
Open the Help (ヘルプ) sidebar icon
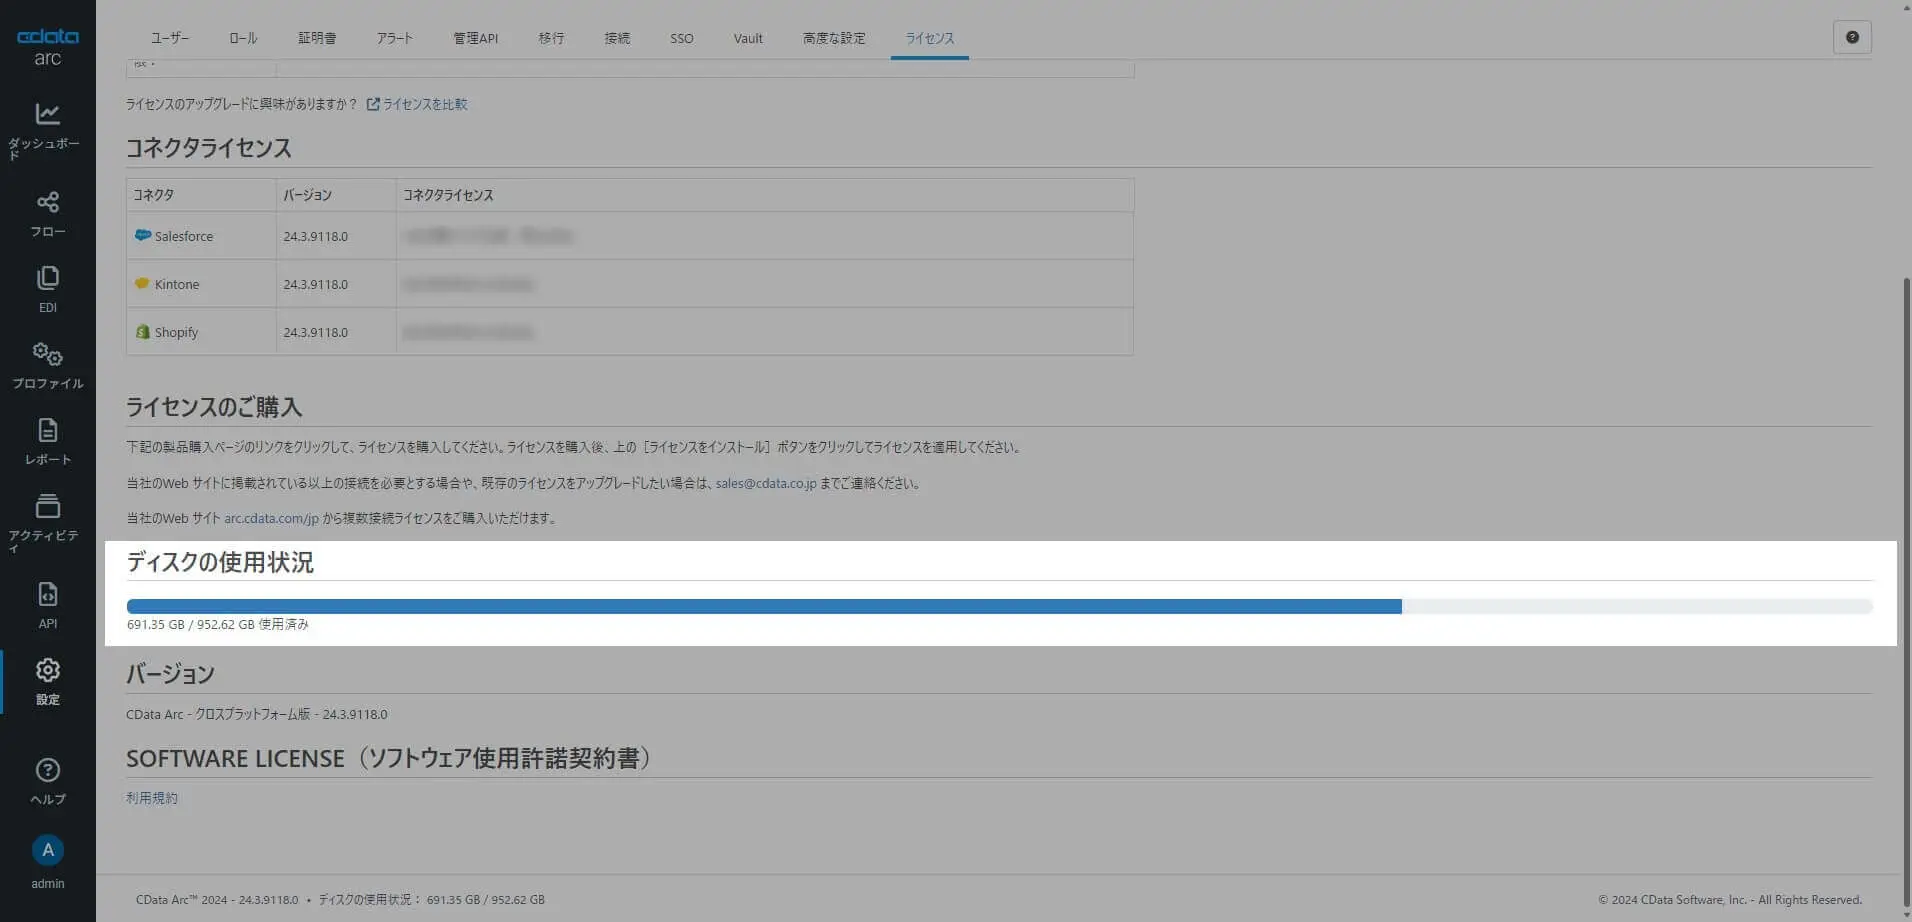[48, 770]
